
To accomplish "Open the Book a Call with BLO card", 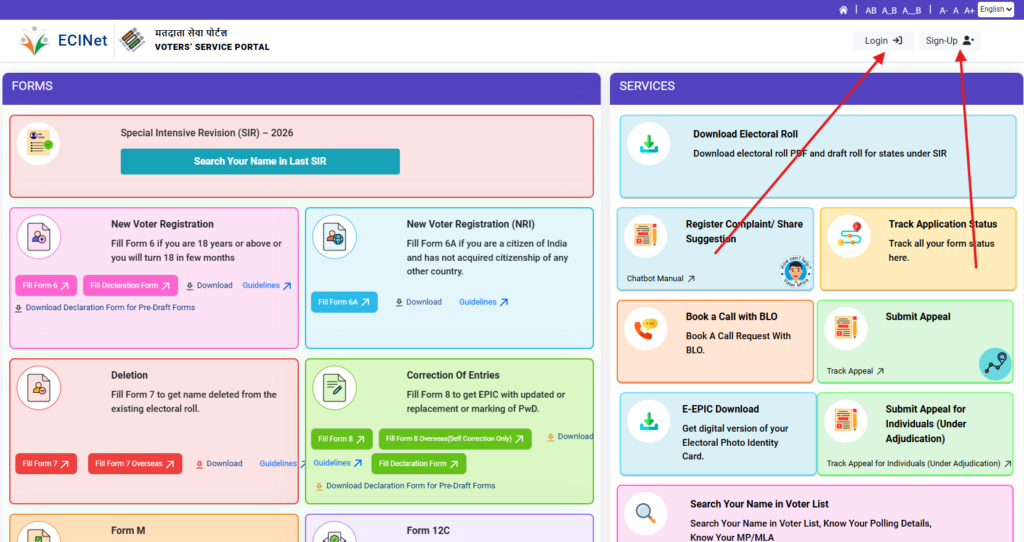I will [x=715, y=342].
